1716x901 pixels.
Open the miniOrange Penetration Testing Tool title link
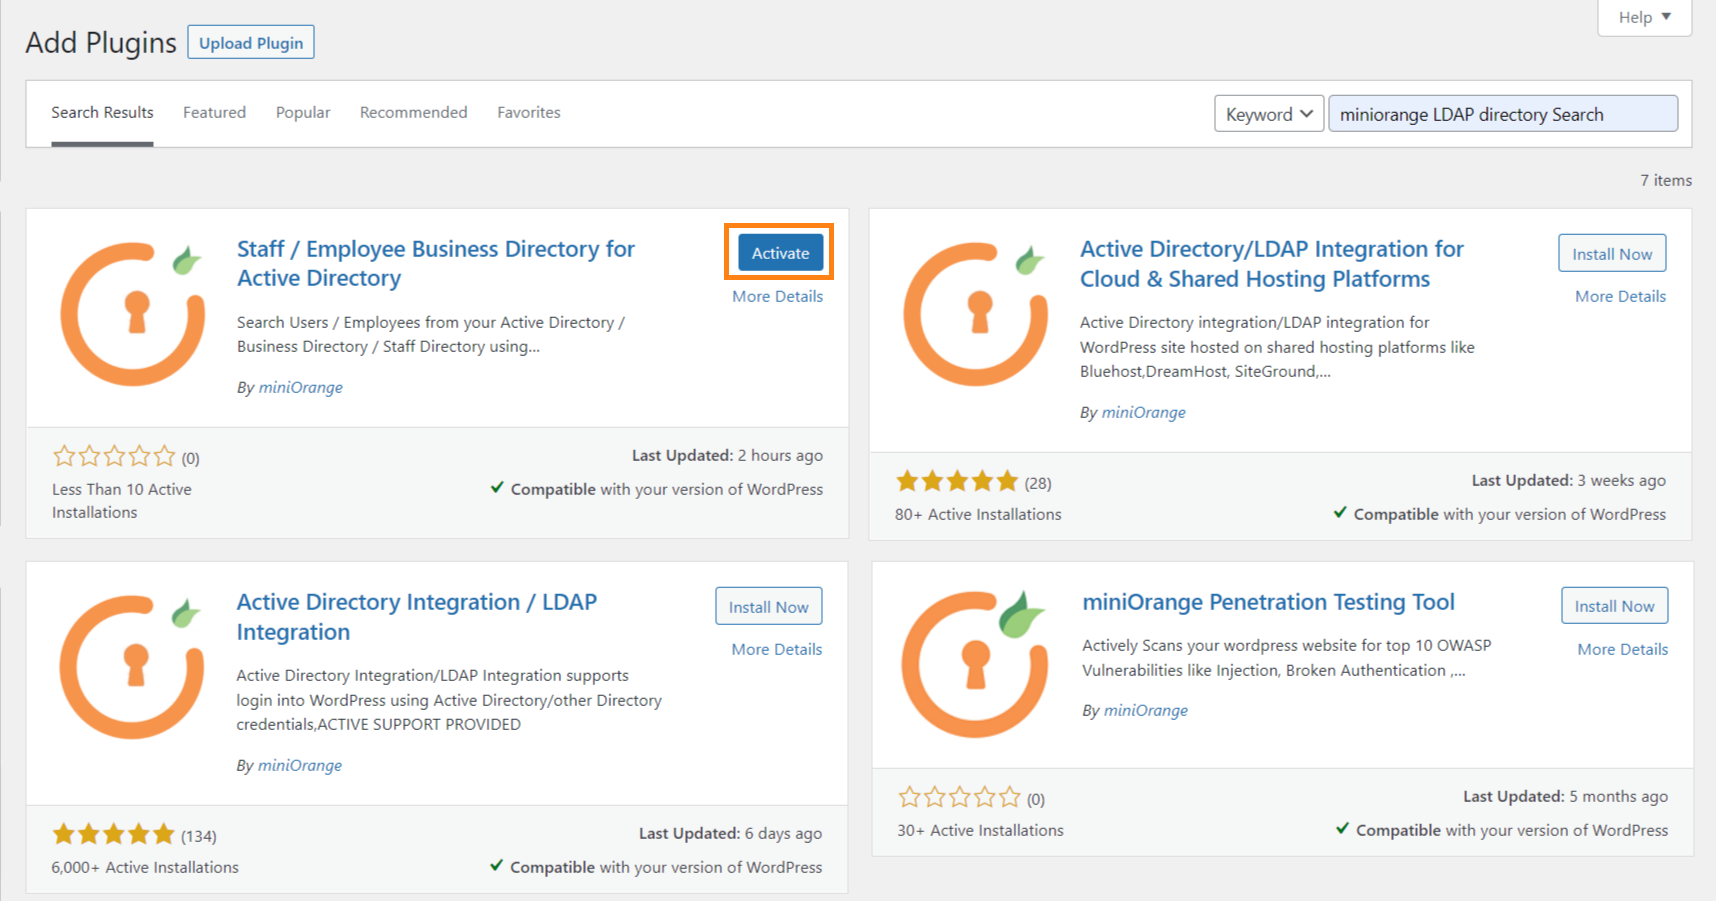point(1268,602)
